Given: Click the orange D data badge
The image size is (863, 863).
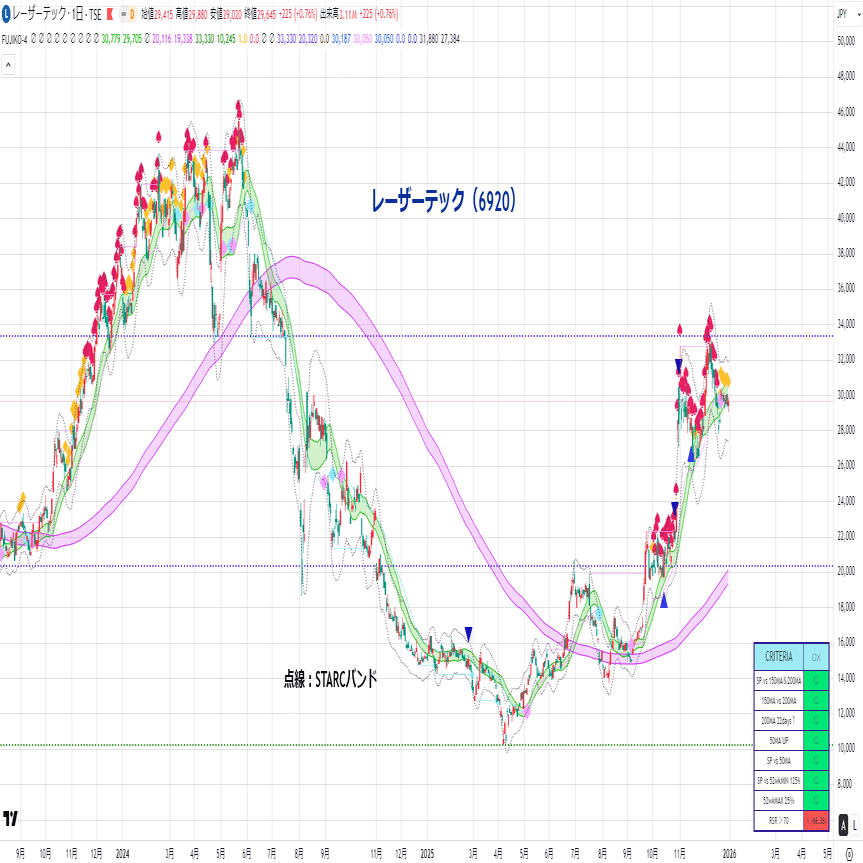Looking at the screenshot, I should pyautogui.click(x=132, y=14).
